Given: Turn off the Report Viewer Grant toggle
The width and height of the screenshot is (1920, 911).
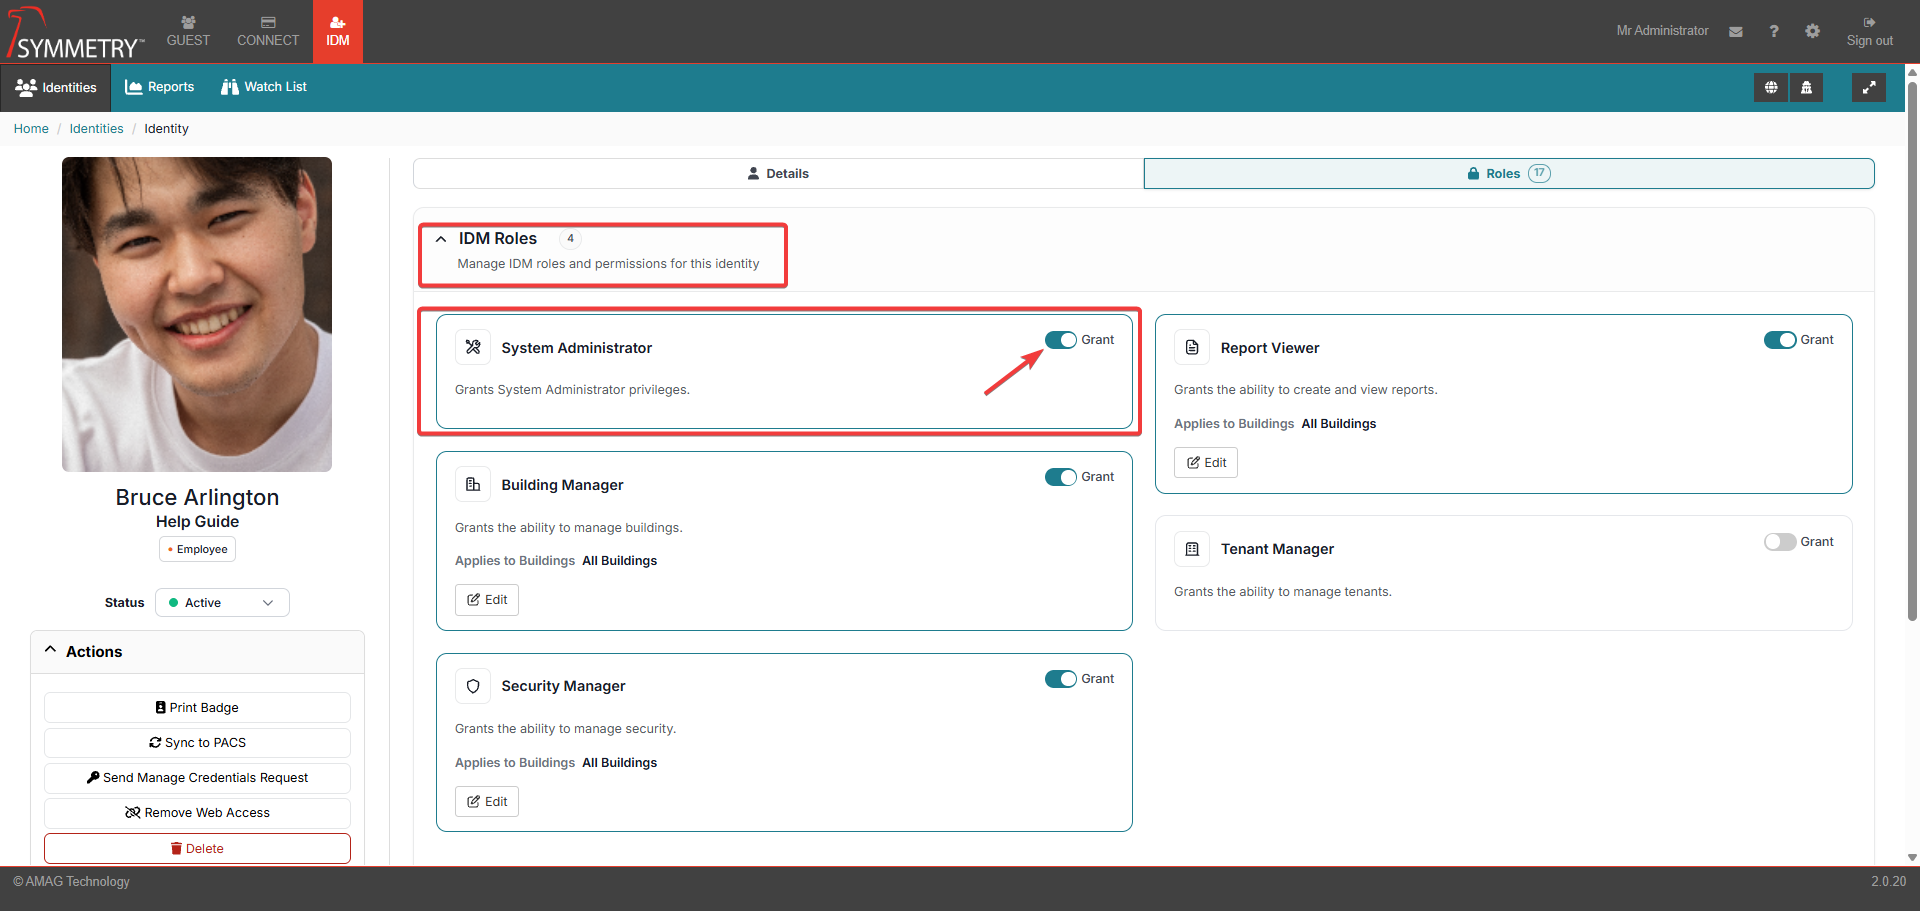Looking at the screenshot, I should 1779,340.
